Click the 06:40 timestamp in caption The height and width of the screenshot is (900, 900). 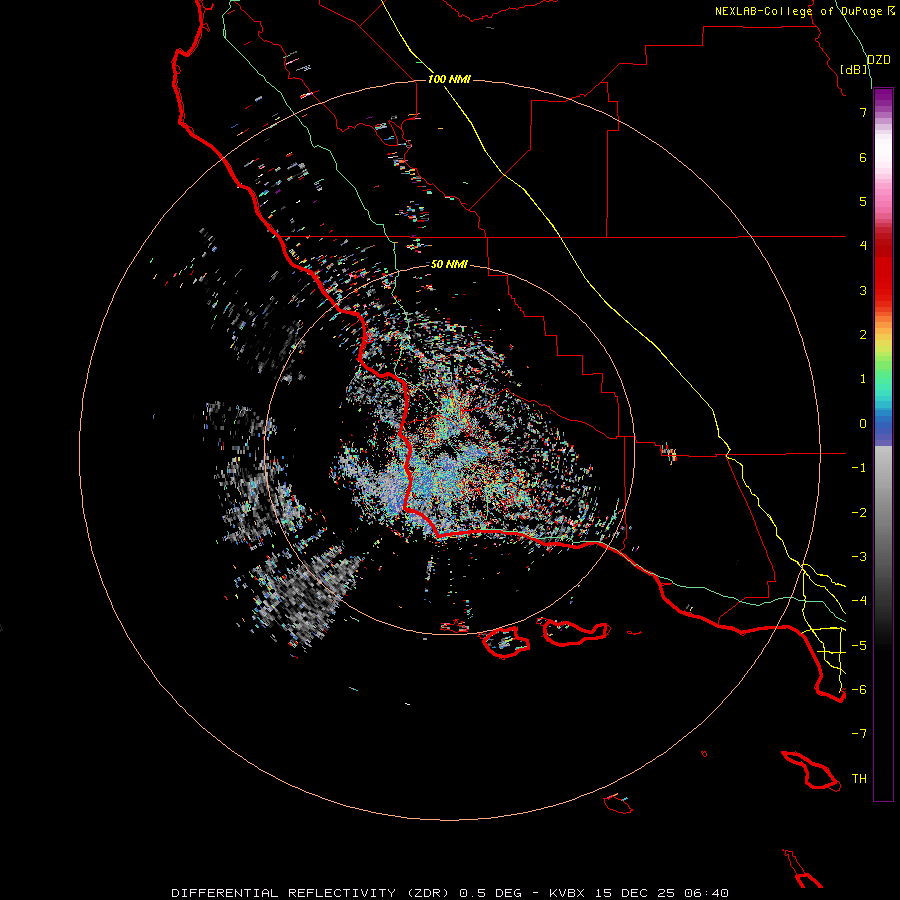tap(707, 893)
